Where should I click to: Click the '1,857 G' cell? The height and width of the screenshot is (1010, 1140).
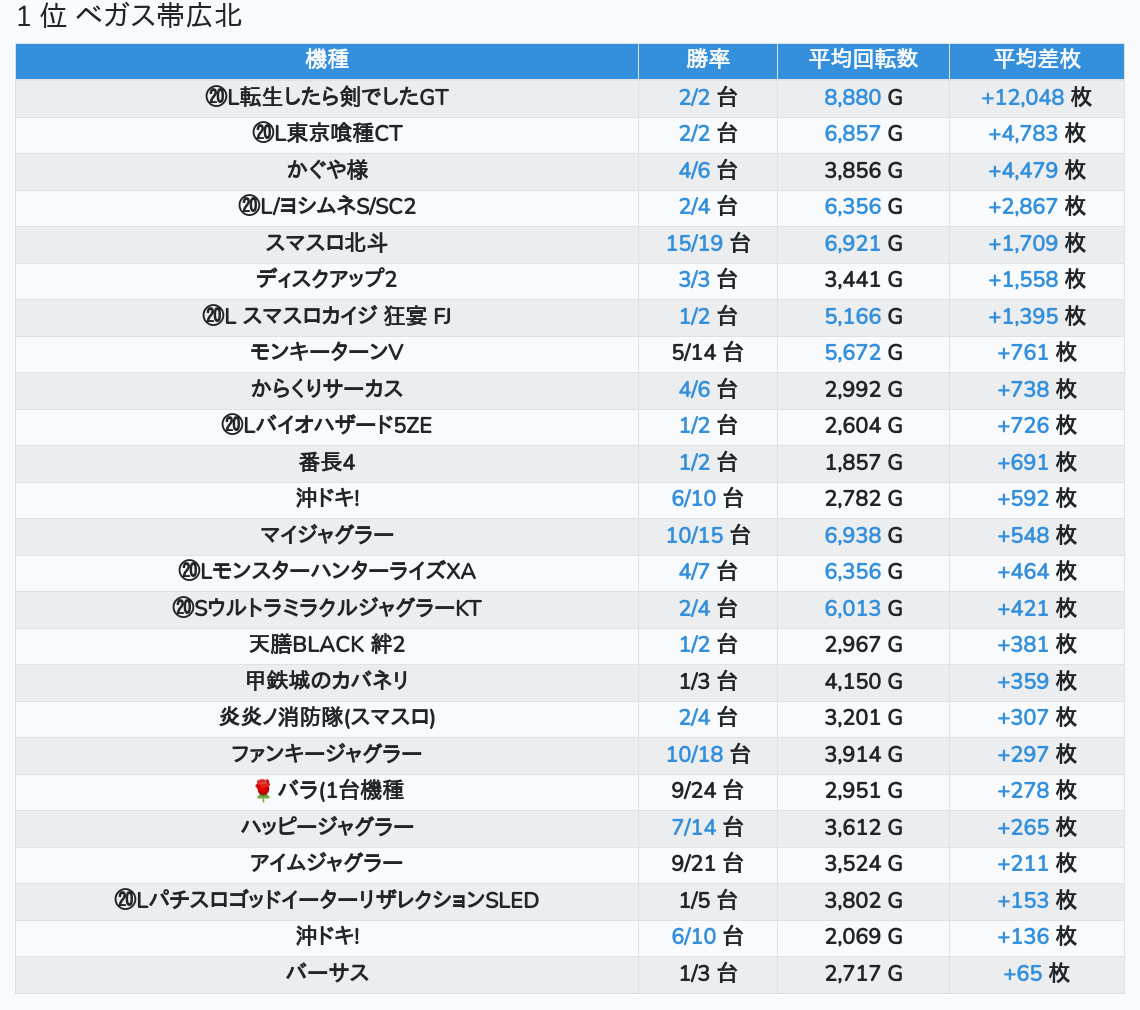tap(863, 462)
